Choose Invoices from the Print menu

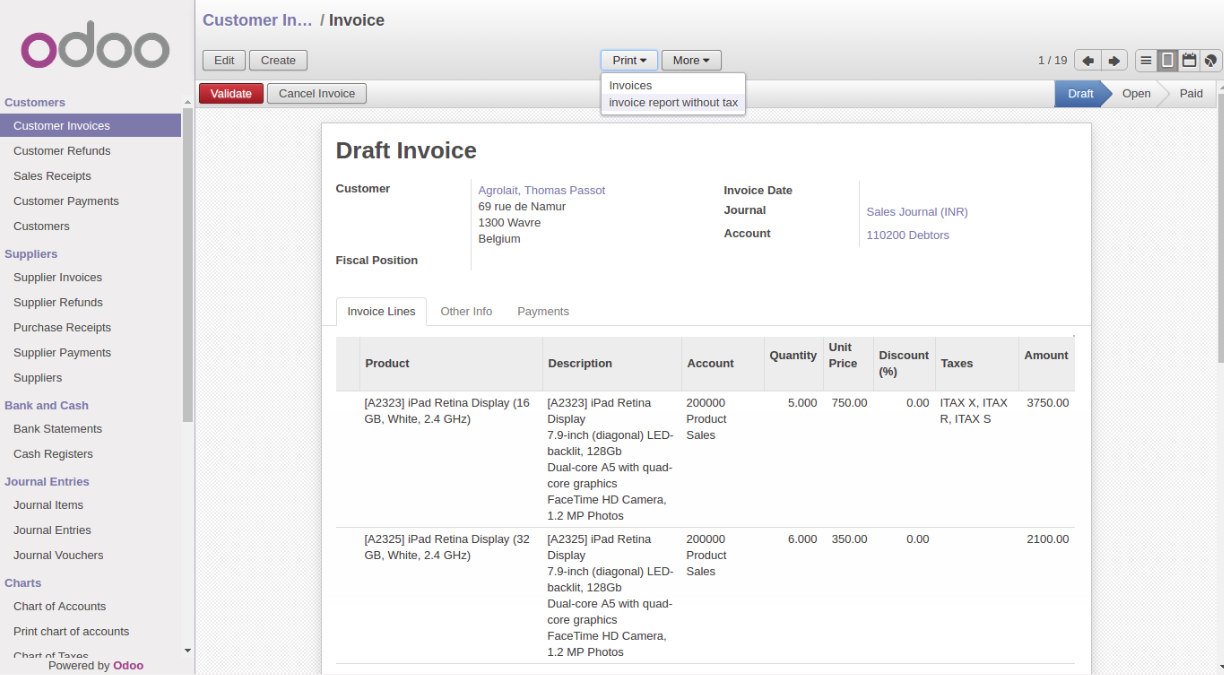pos(673,86)
